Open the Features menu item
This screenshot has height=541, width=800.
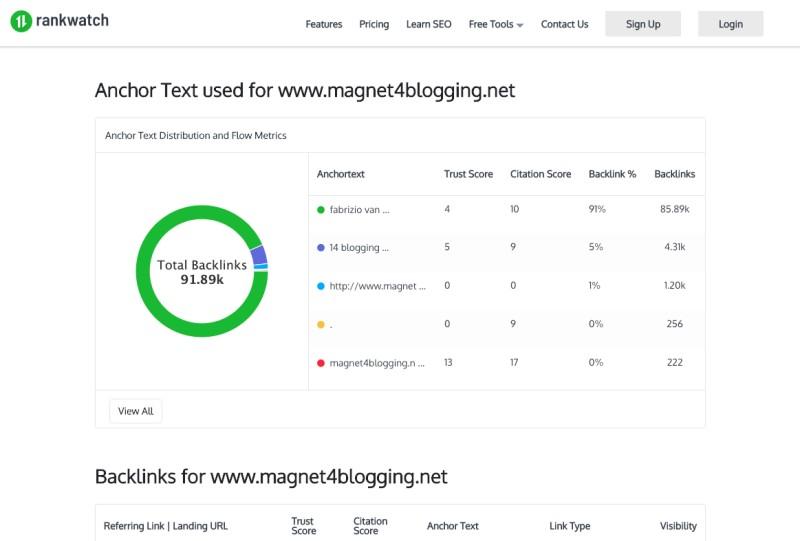pos(323,24)
